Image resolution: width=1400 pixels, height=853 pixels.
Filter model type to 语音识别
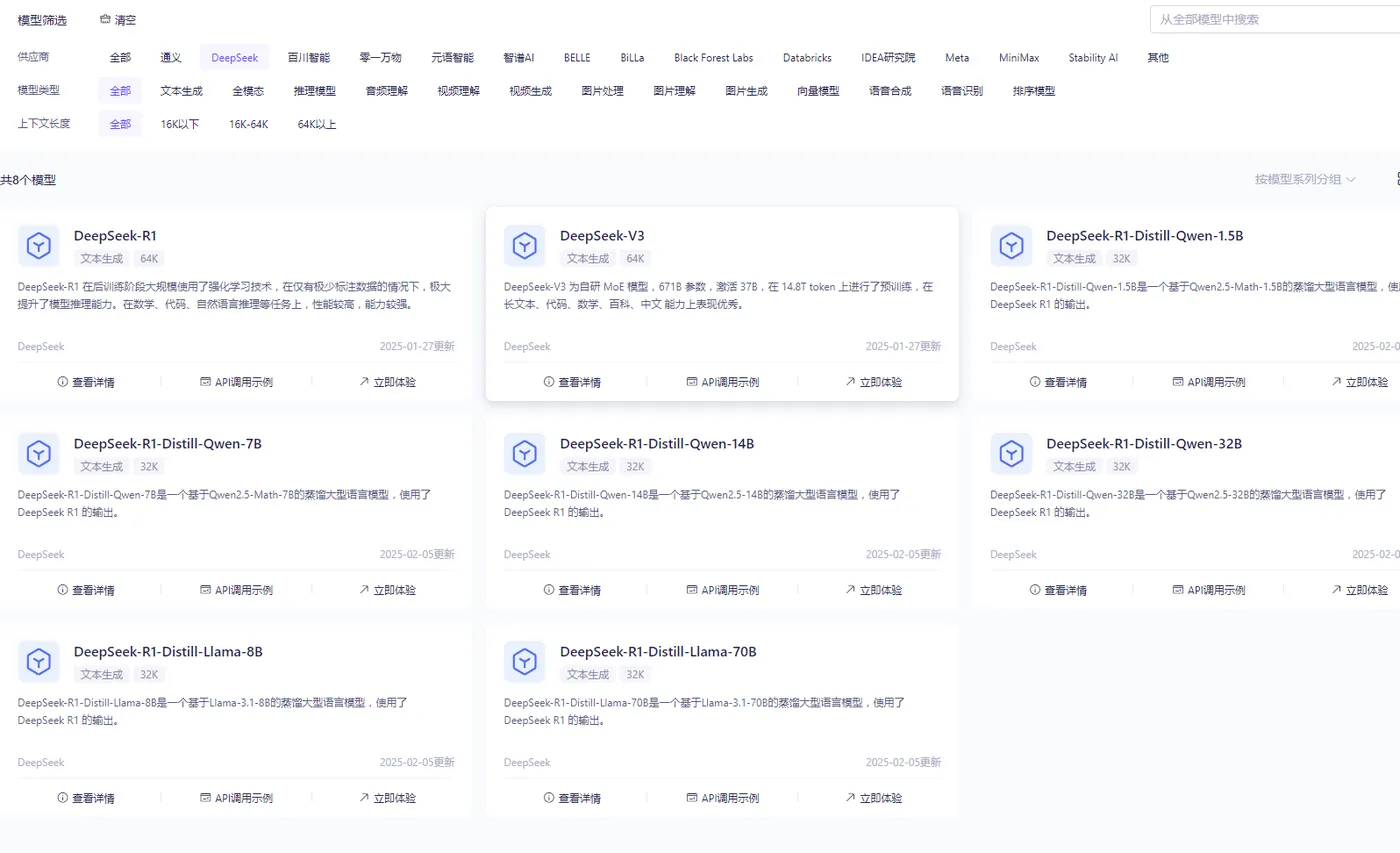click(x=962, y=91)
